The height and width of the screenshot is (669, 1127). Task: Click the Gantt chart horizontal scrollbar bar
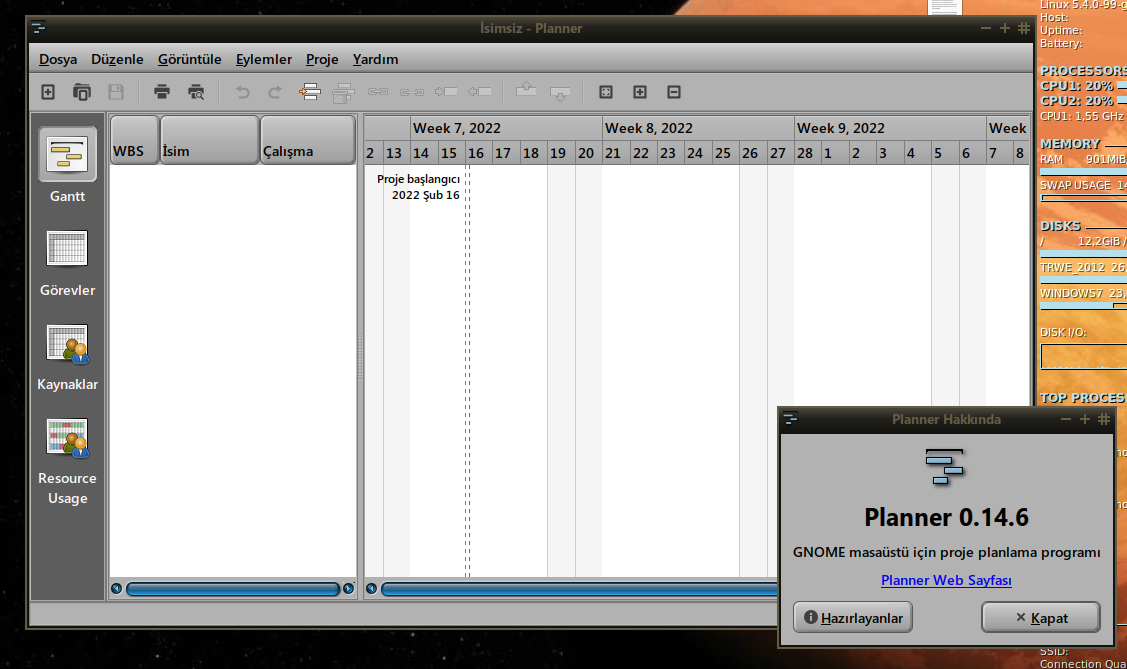(x=579, y=589)
